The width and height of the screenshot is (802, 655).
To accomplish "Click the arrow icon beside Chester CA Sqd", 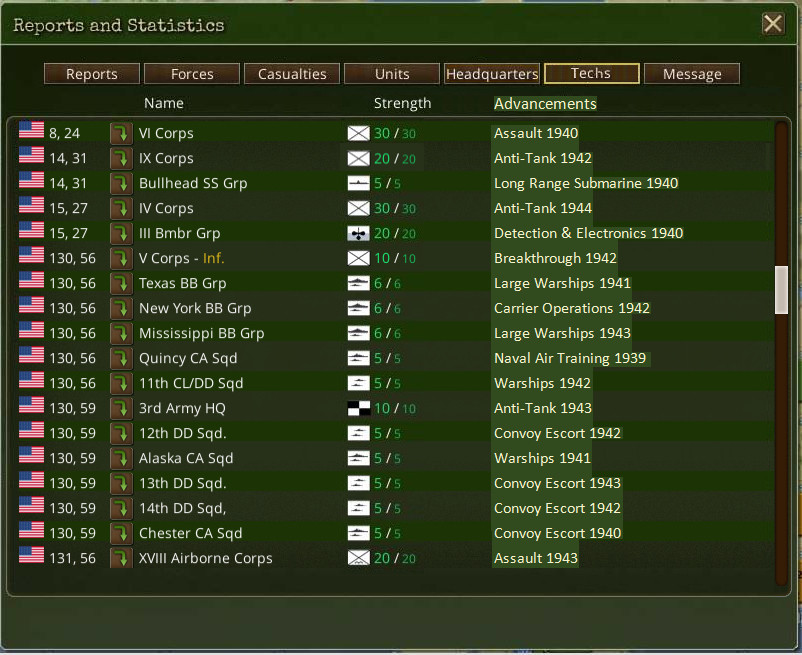I will pyautogui.click(x=121, y=533).
